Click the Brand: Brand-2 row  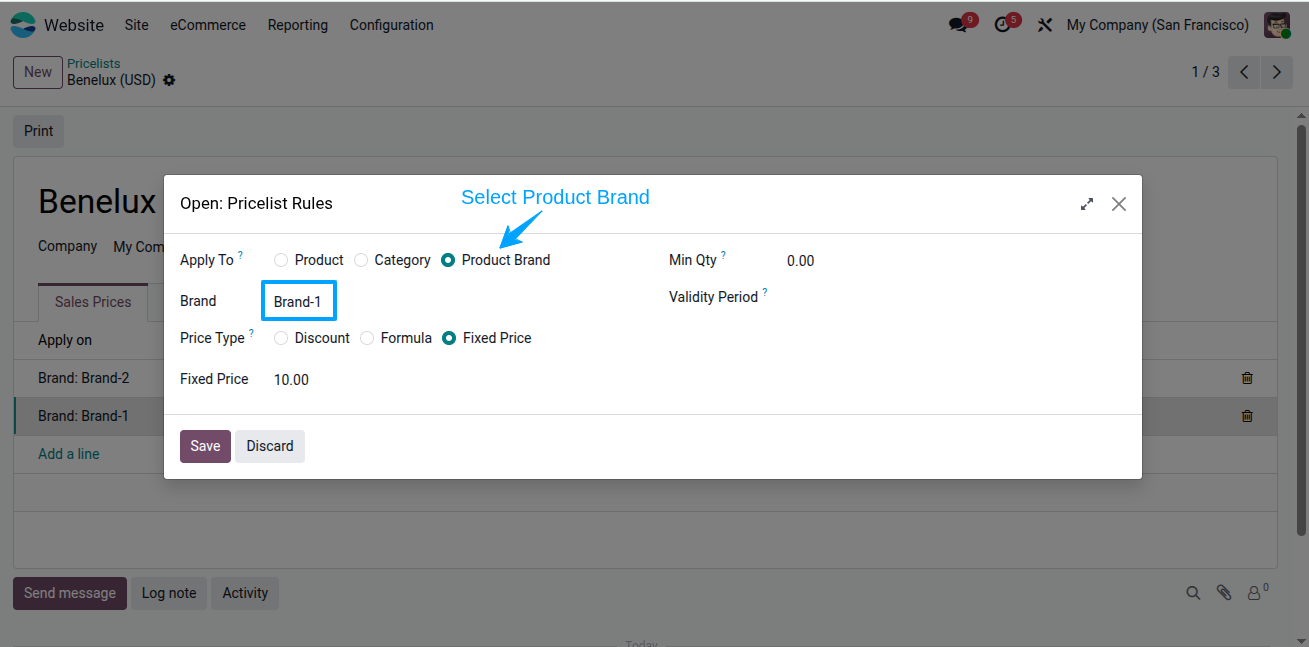pyautogui.click(x=645, y=378)
